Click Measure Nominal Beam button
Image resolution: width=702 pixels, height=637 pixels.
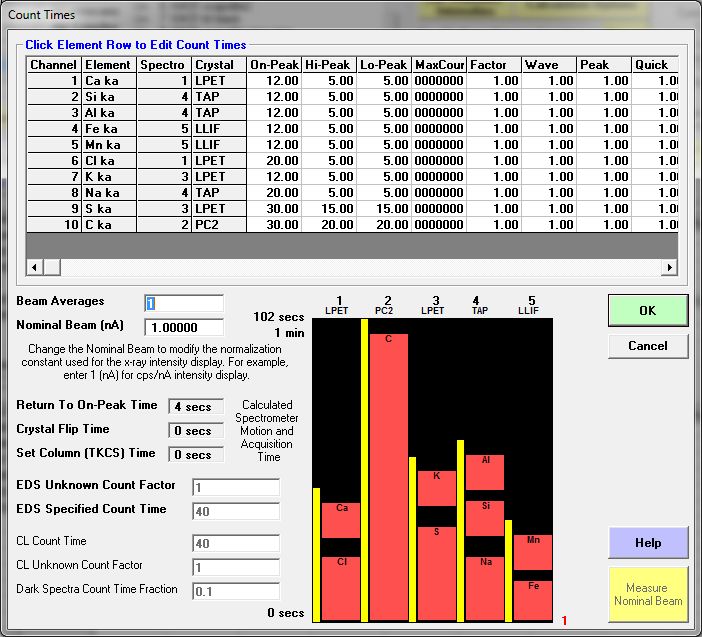(x=647, y=594)
